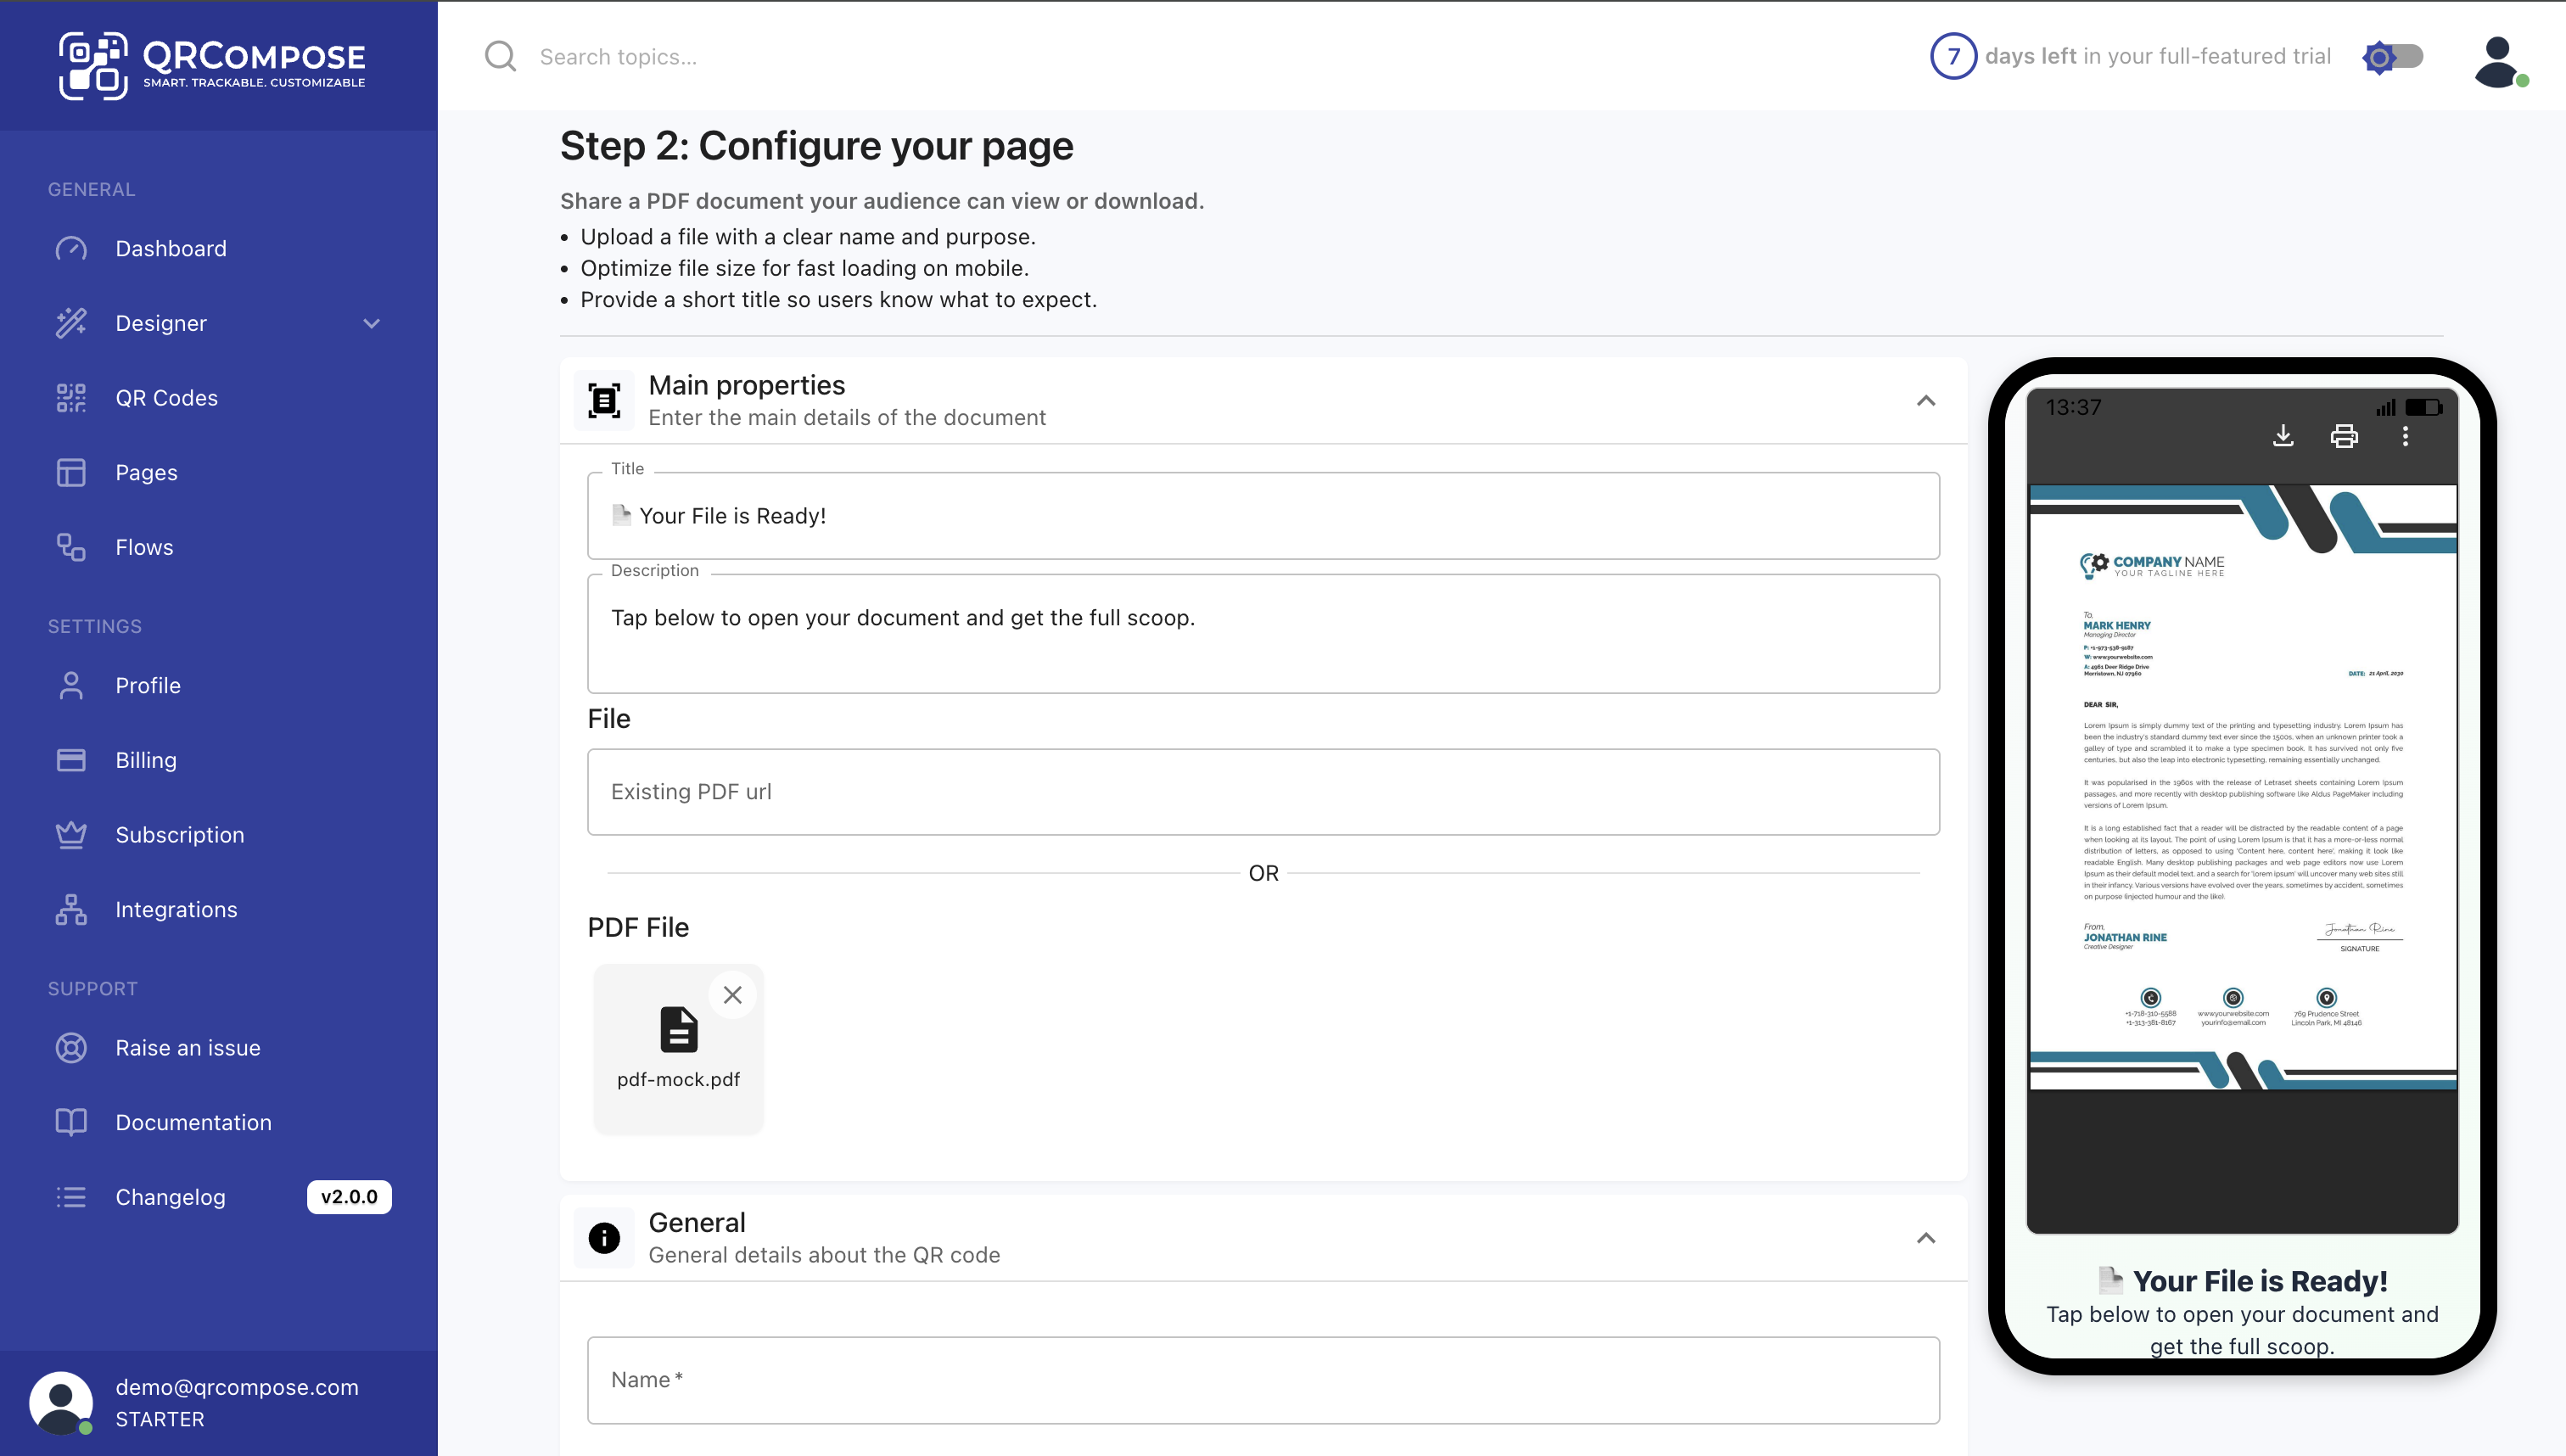This screenshot has height=1456, width=2566.
Task: Open Billing settings
Action: click(x=146, y=760)
